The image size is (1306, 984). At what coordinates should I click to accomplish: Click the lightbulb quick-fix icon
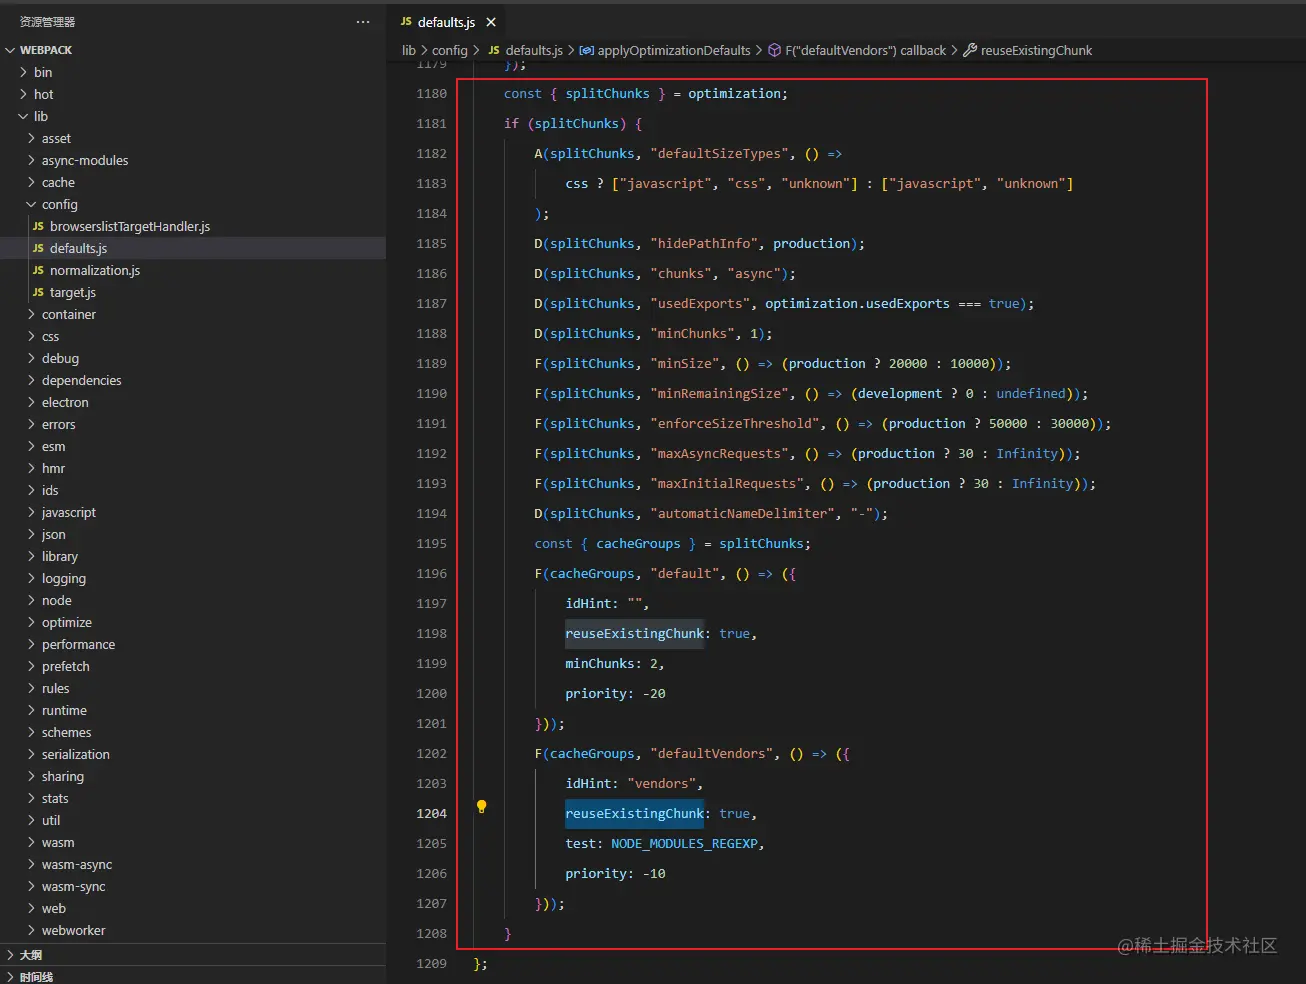(481, 806)
